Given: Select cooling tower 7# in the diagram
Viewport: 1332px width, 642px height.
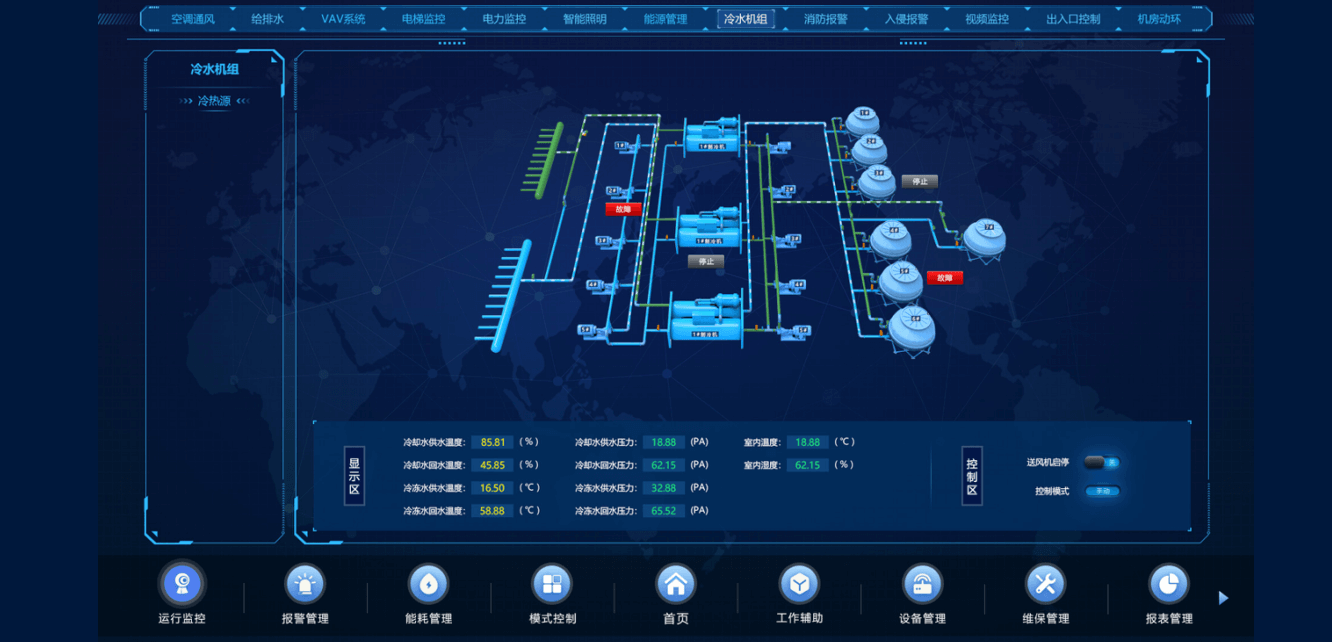Looking at the screenshot, I should click(984, 239).
